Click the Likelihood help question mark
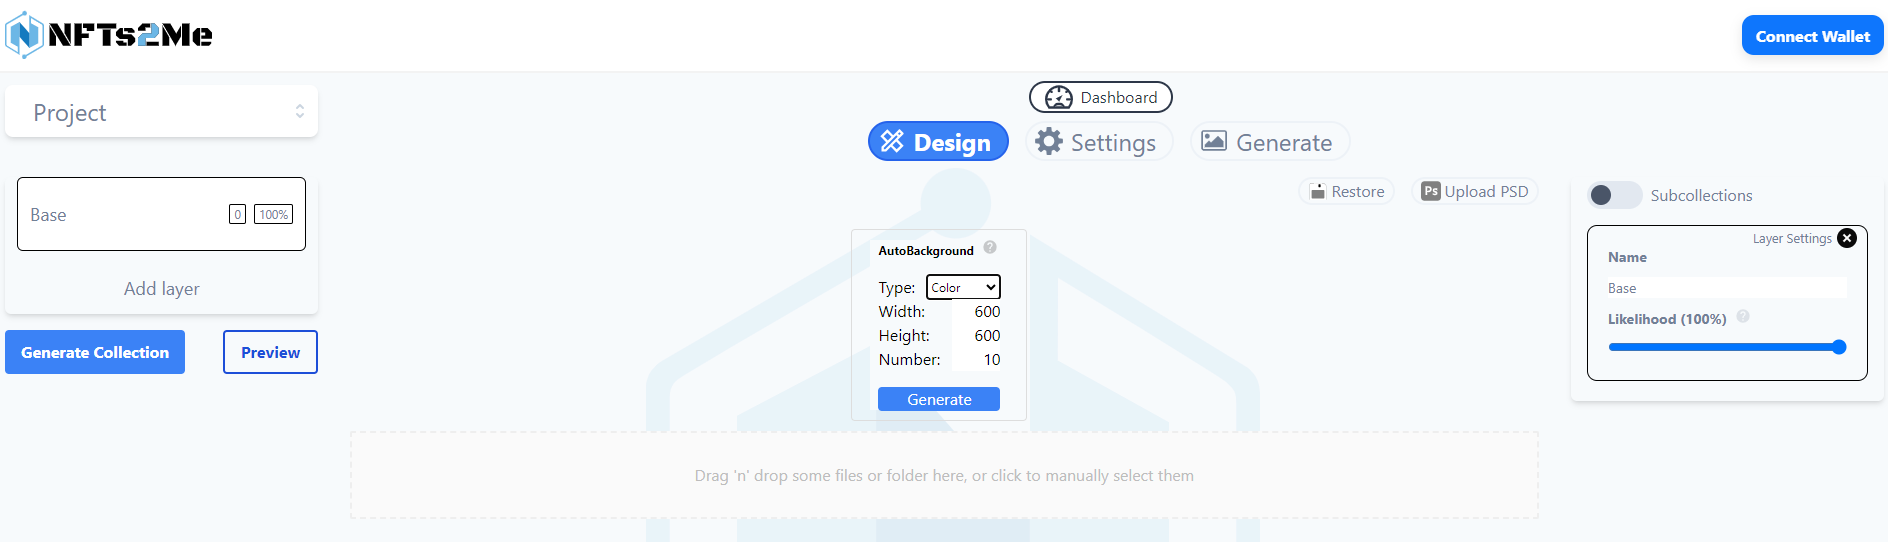Image resolution: width=1888 pixels, height=542 pixels. [1743, 316]
